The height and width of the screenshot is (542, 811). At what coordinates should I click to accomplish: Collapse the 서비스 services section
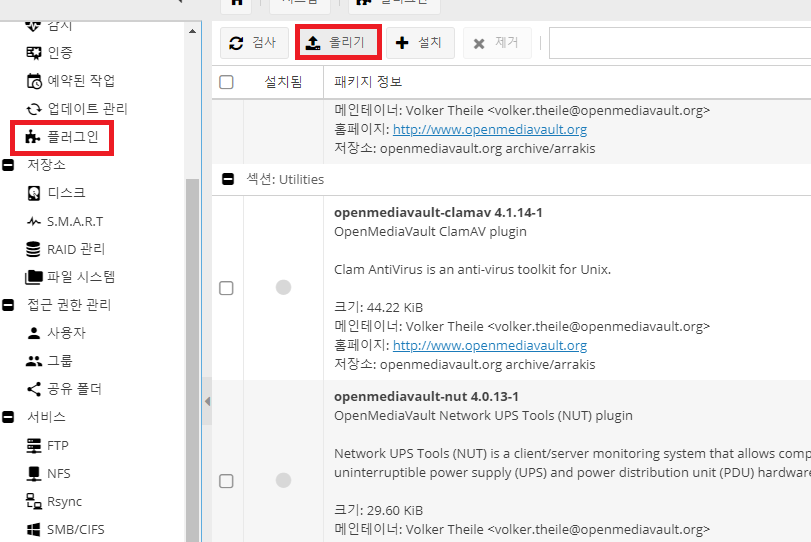(8, 417)
